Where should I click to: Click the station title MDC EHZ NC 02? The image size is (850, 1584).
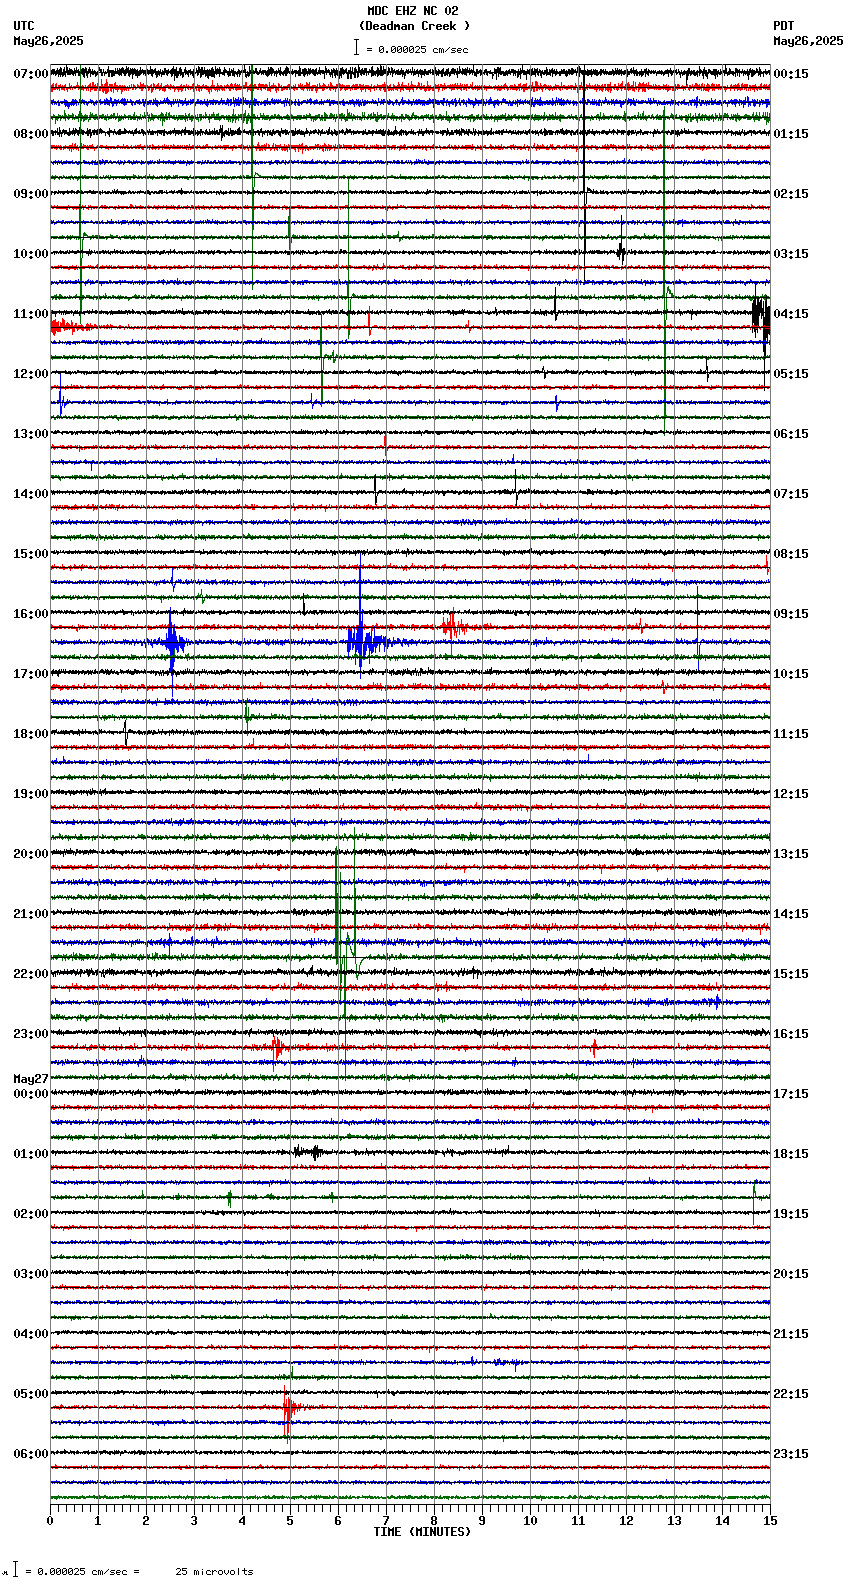pos(412,11)
